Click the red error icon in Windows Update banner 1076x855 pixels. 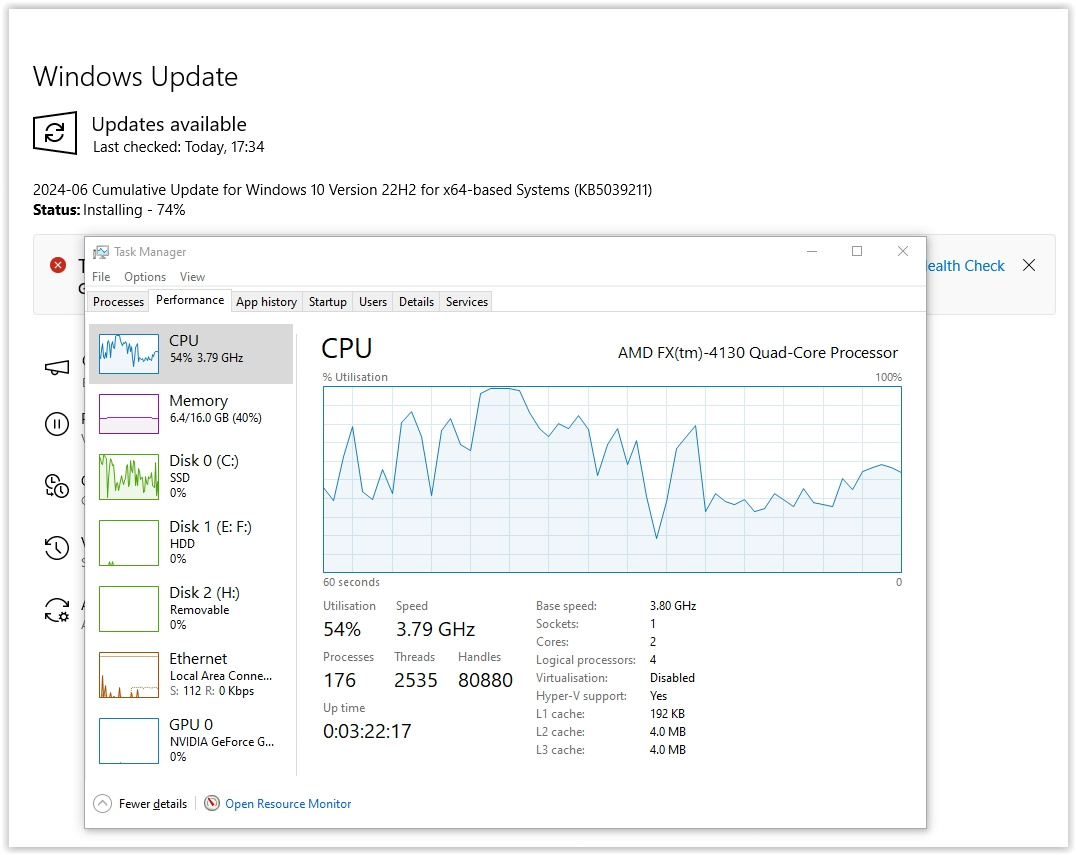point(58,265)
